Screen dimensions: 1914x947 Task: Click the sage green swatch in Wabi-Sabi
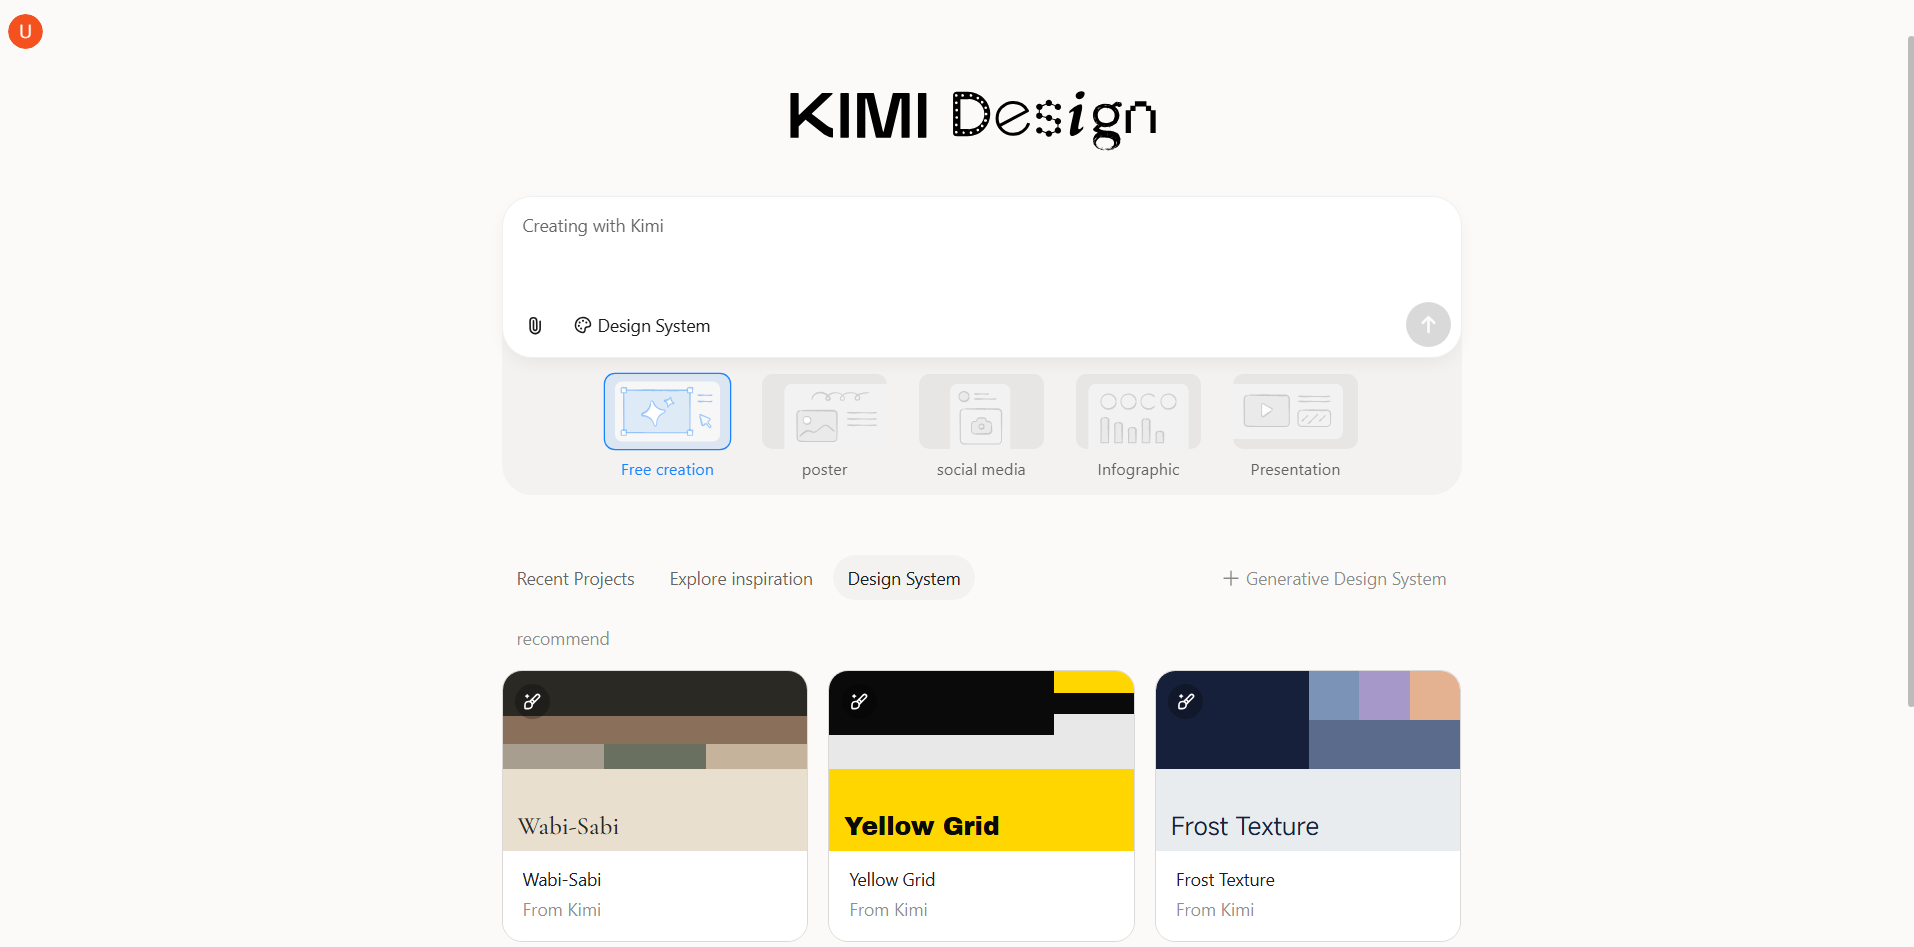click(x=655, y=756)
